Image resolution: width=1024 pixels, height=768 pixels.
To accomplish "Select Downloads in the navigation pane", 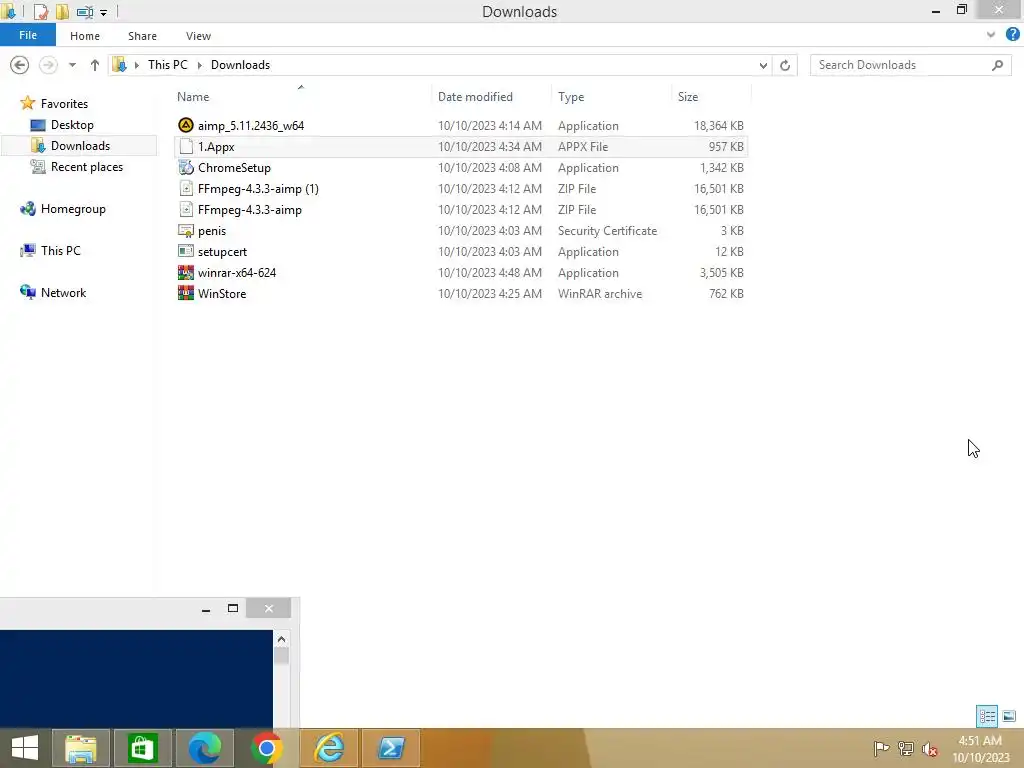I will pos(80,146).
